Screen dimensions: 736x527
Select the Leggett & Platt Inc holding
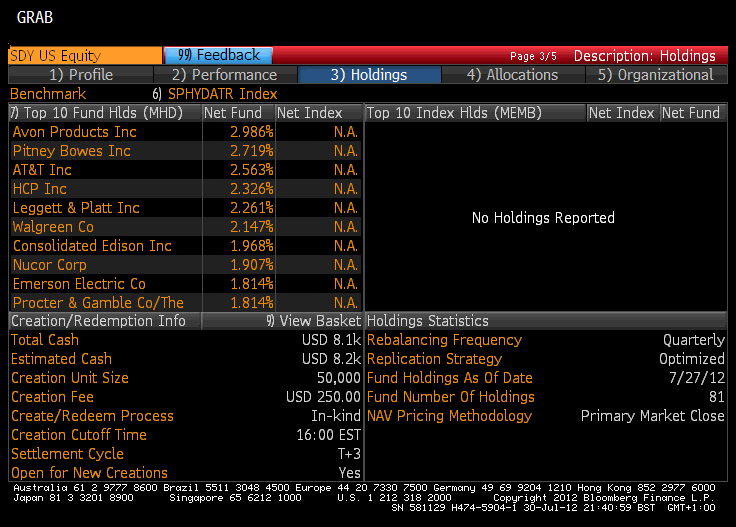tap(76, 208)
